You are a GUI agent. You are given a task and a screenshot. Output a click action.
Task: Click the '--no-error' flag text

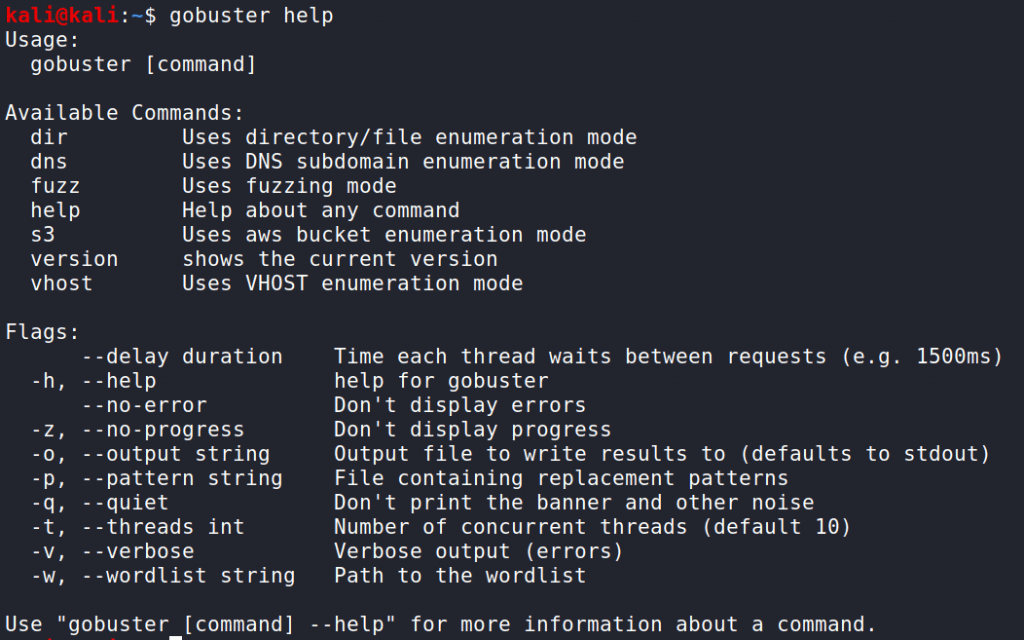tap(144, 406)
